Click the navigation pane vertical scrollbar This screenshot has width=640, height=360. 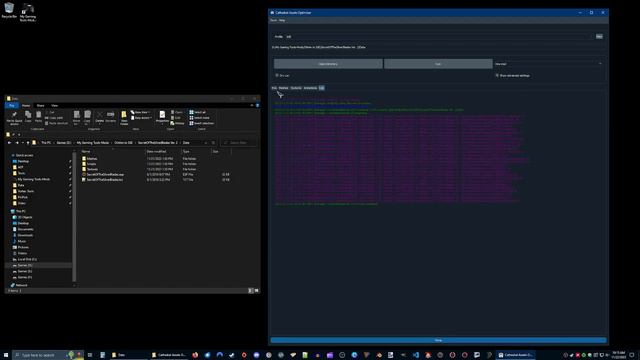pos(74,218)
